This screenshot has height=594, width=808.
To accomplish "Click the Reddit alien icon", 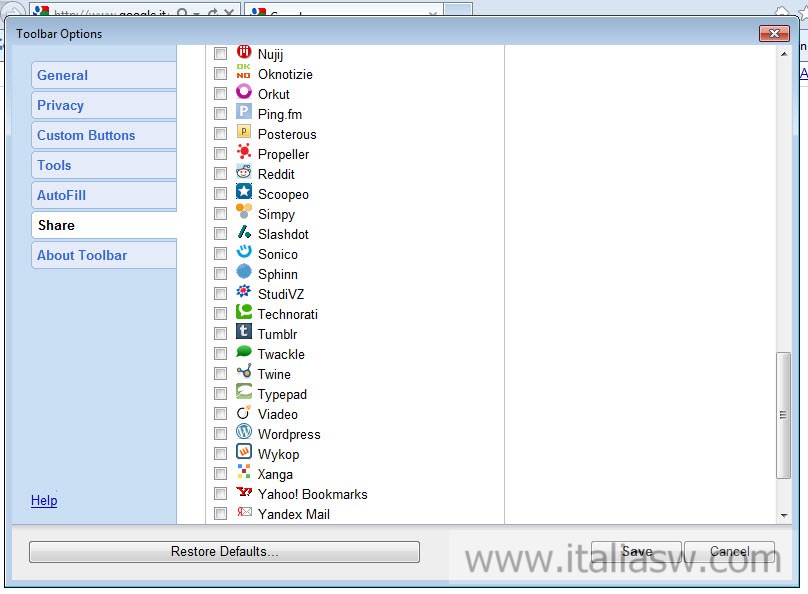I will click(x=244, y=173).
